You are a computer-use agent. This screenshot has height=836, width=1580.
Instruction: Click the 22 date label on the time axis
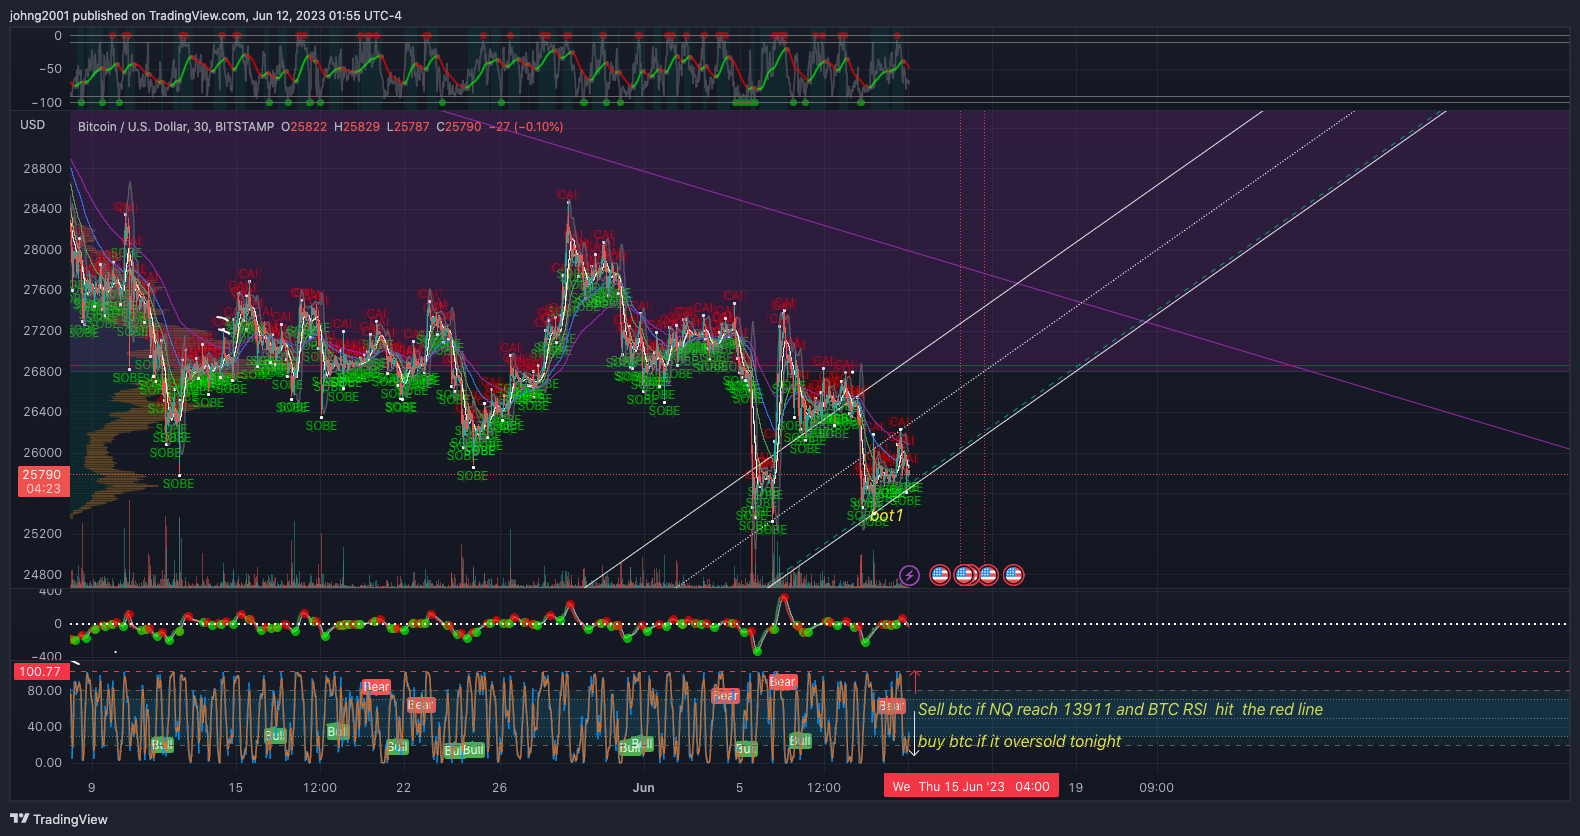[x=403, y=788]
